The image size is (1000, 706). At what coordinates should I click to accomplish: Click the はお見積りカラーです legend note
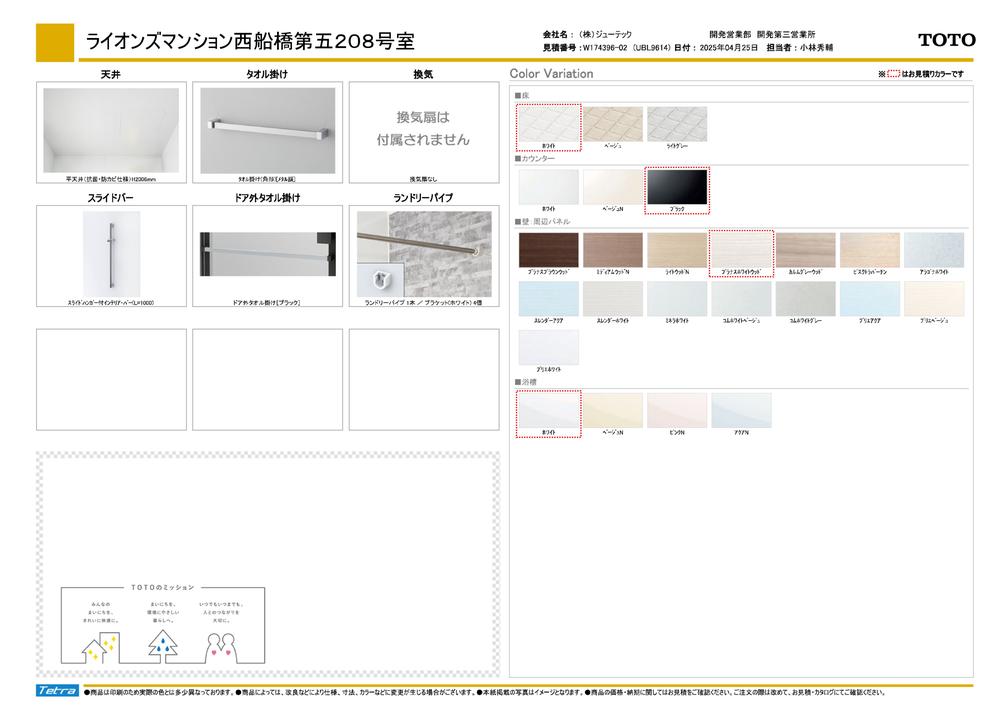point(932,74)
